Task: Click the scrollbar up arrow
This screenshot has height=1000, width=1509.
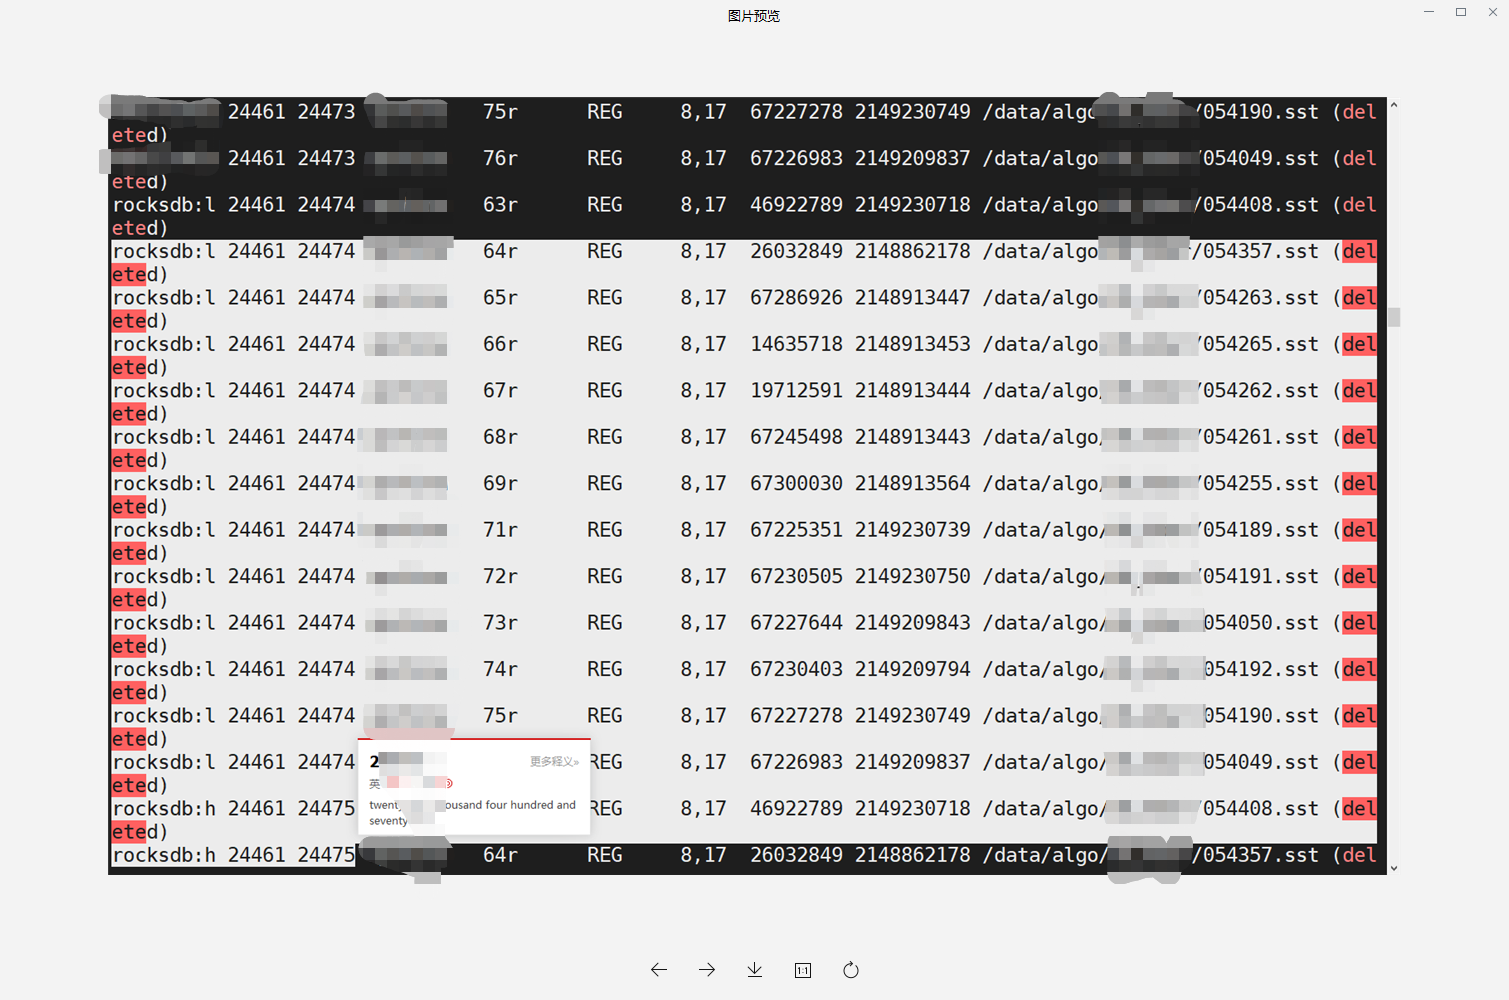Action: (x=1394, y=104)
